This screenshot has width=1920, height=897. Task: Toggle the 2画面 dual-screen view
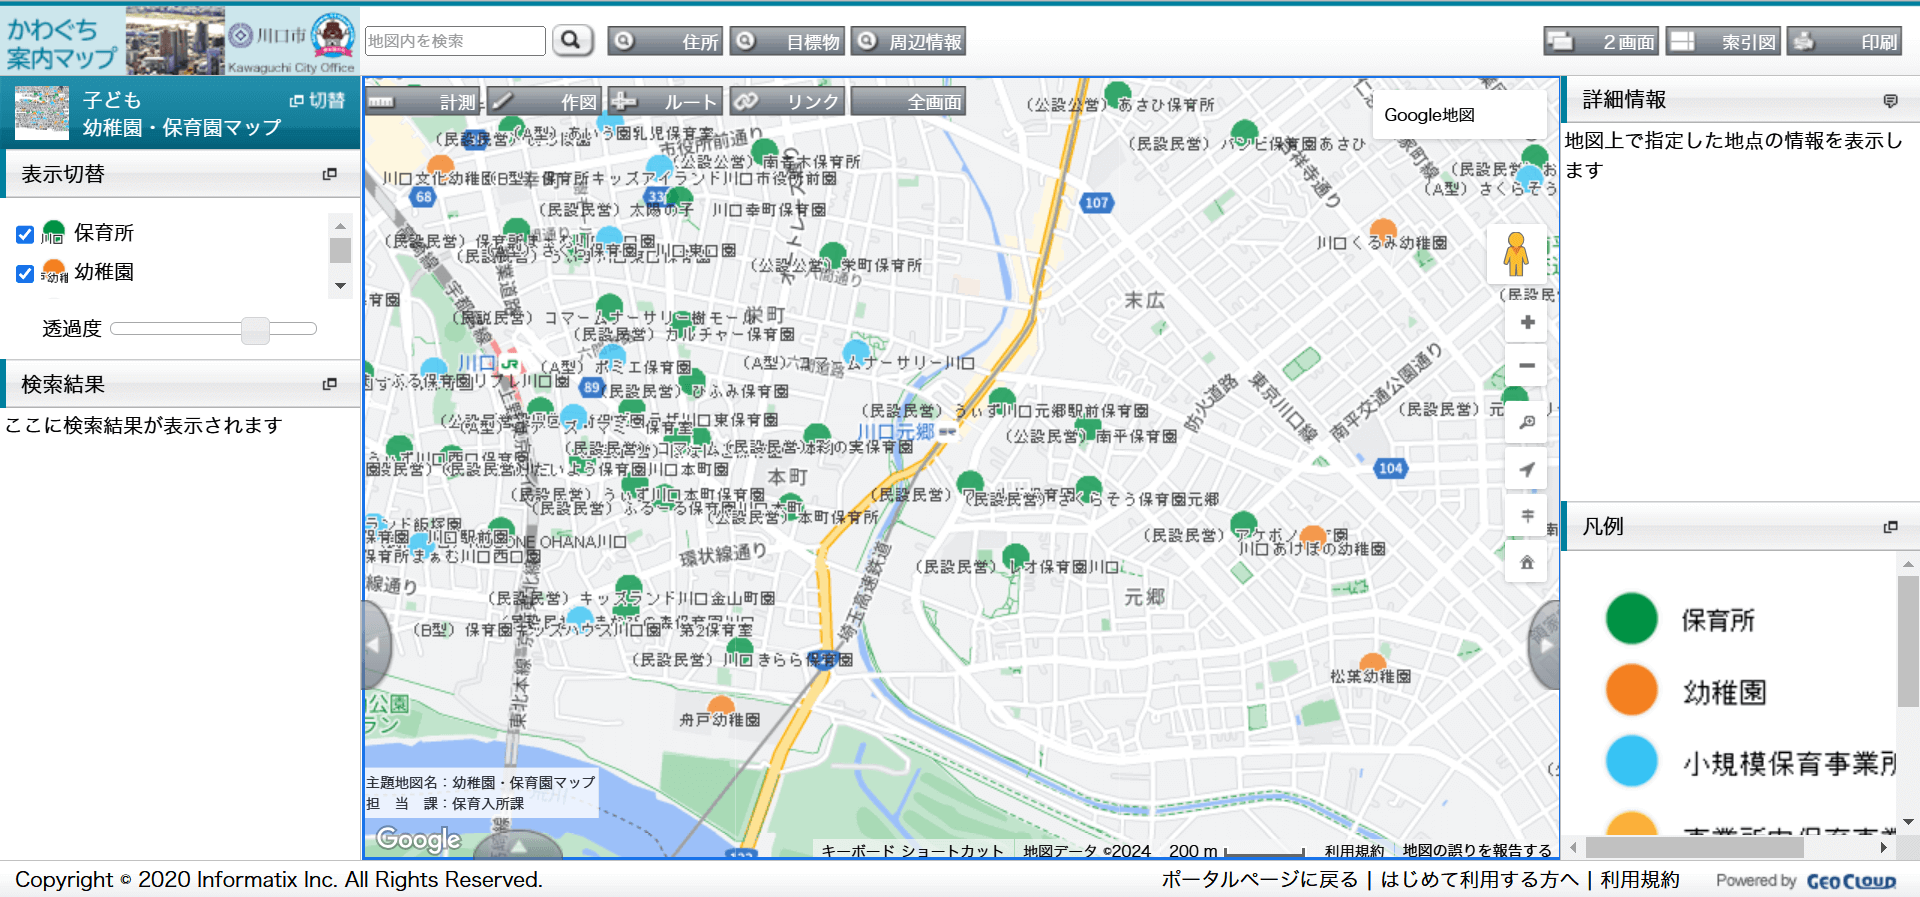pyautogui.click(x=1601, y=42)
